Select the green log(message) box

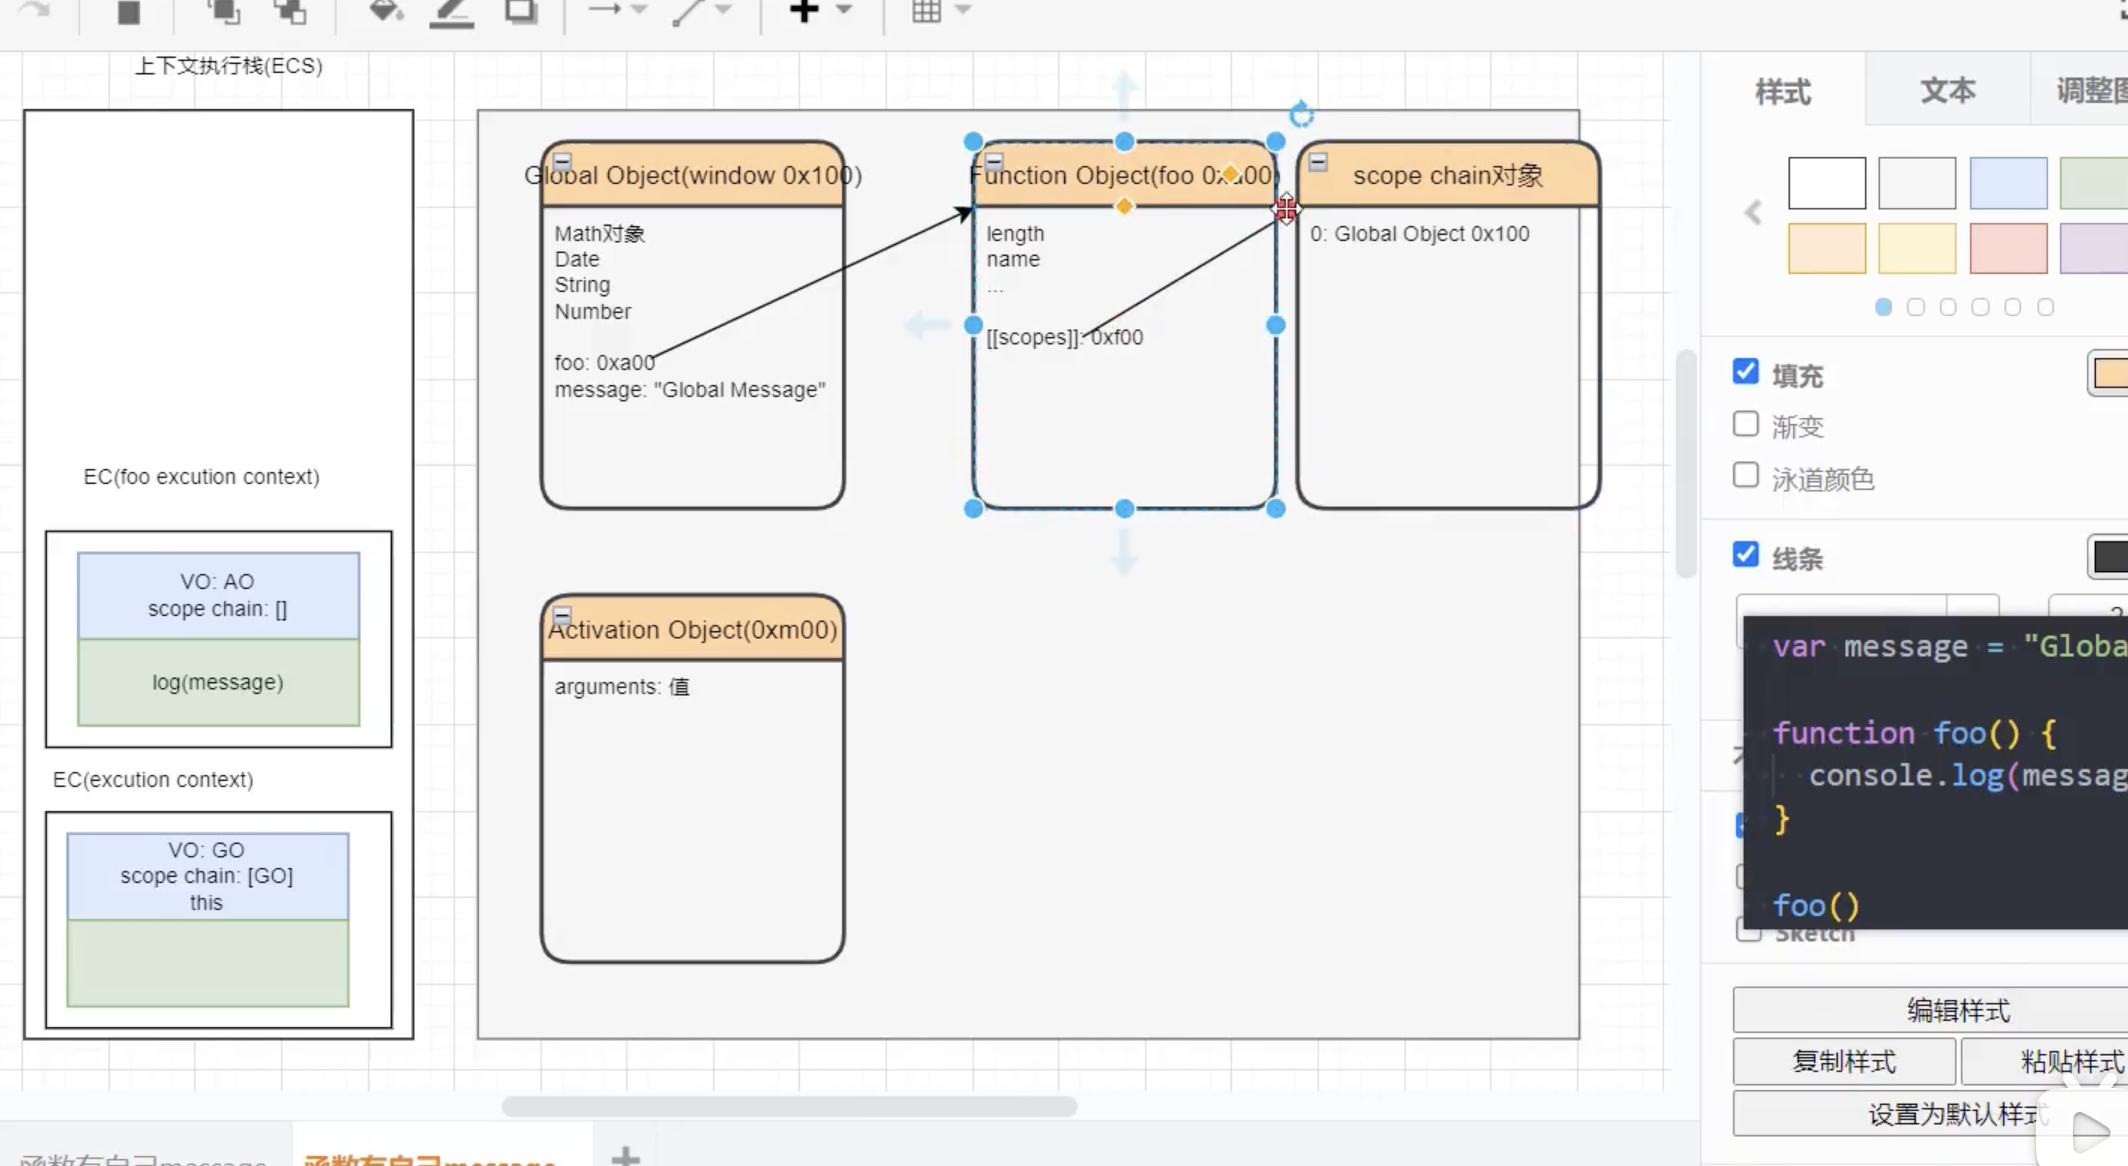click(218, 682)
